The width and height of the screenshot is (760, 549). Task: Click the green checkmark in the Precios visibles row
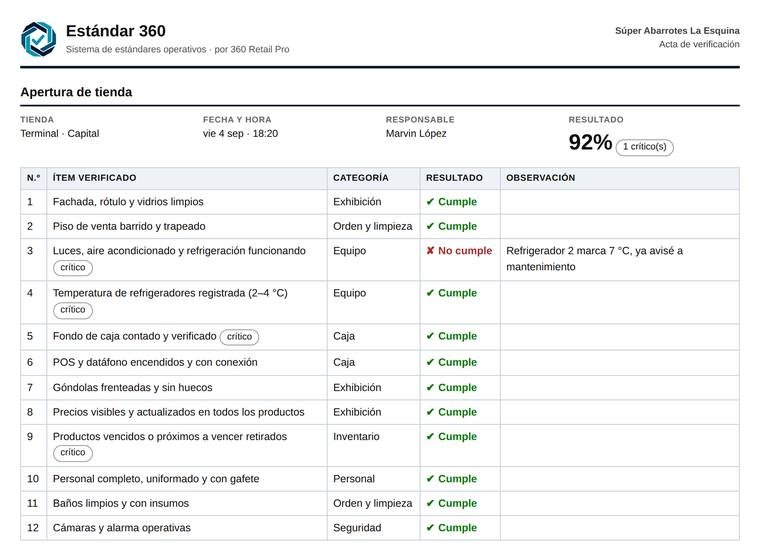click(x=430, y=412)
